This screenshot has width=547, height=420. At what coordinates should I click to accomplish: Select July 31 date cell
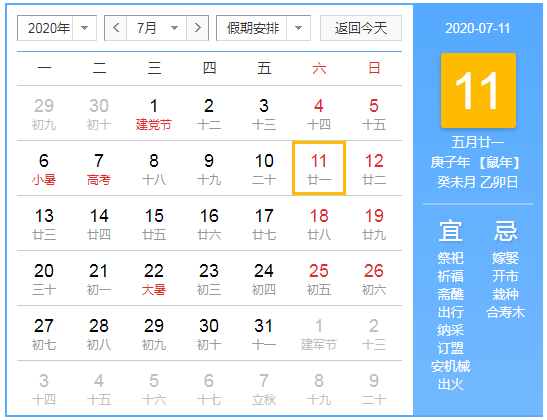(x=264, y=334)
